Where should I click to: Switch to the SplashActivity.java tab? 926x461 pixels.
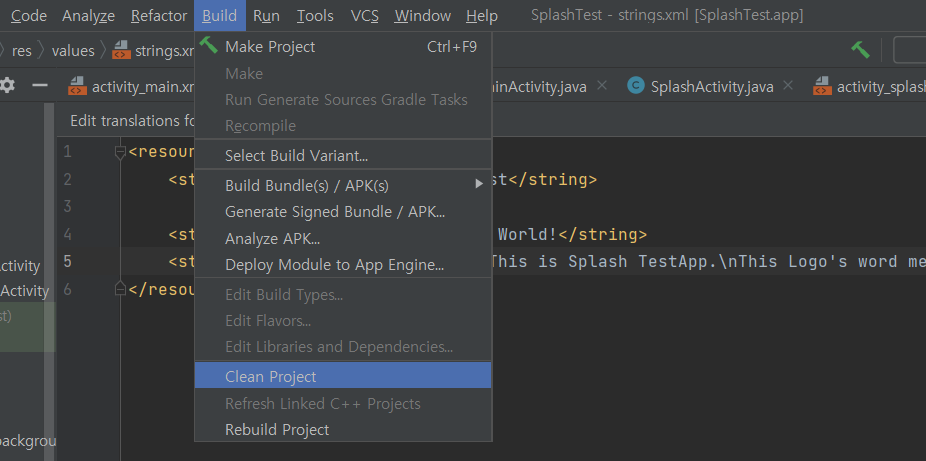point(711,87)
